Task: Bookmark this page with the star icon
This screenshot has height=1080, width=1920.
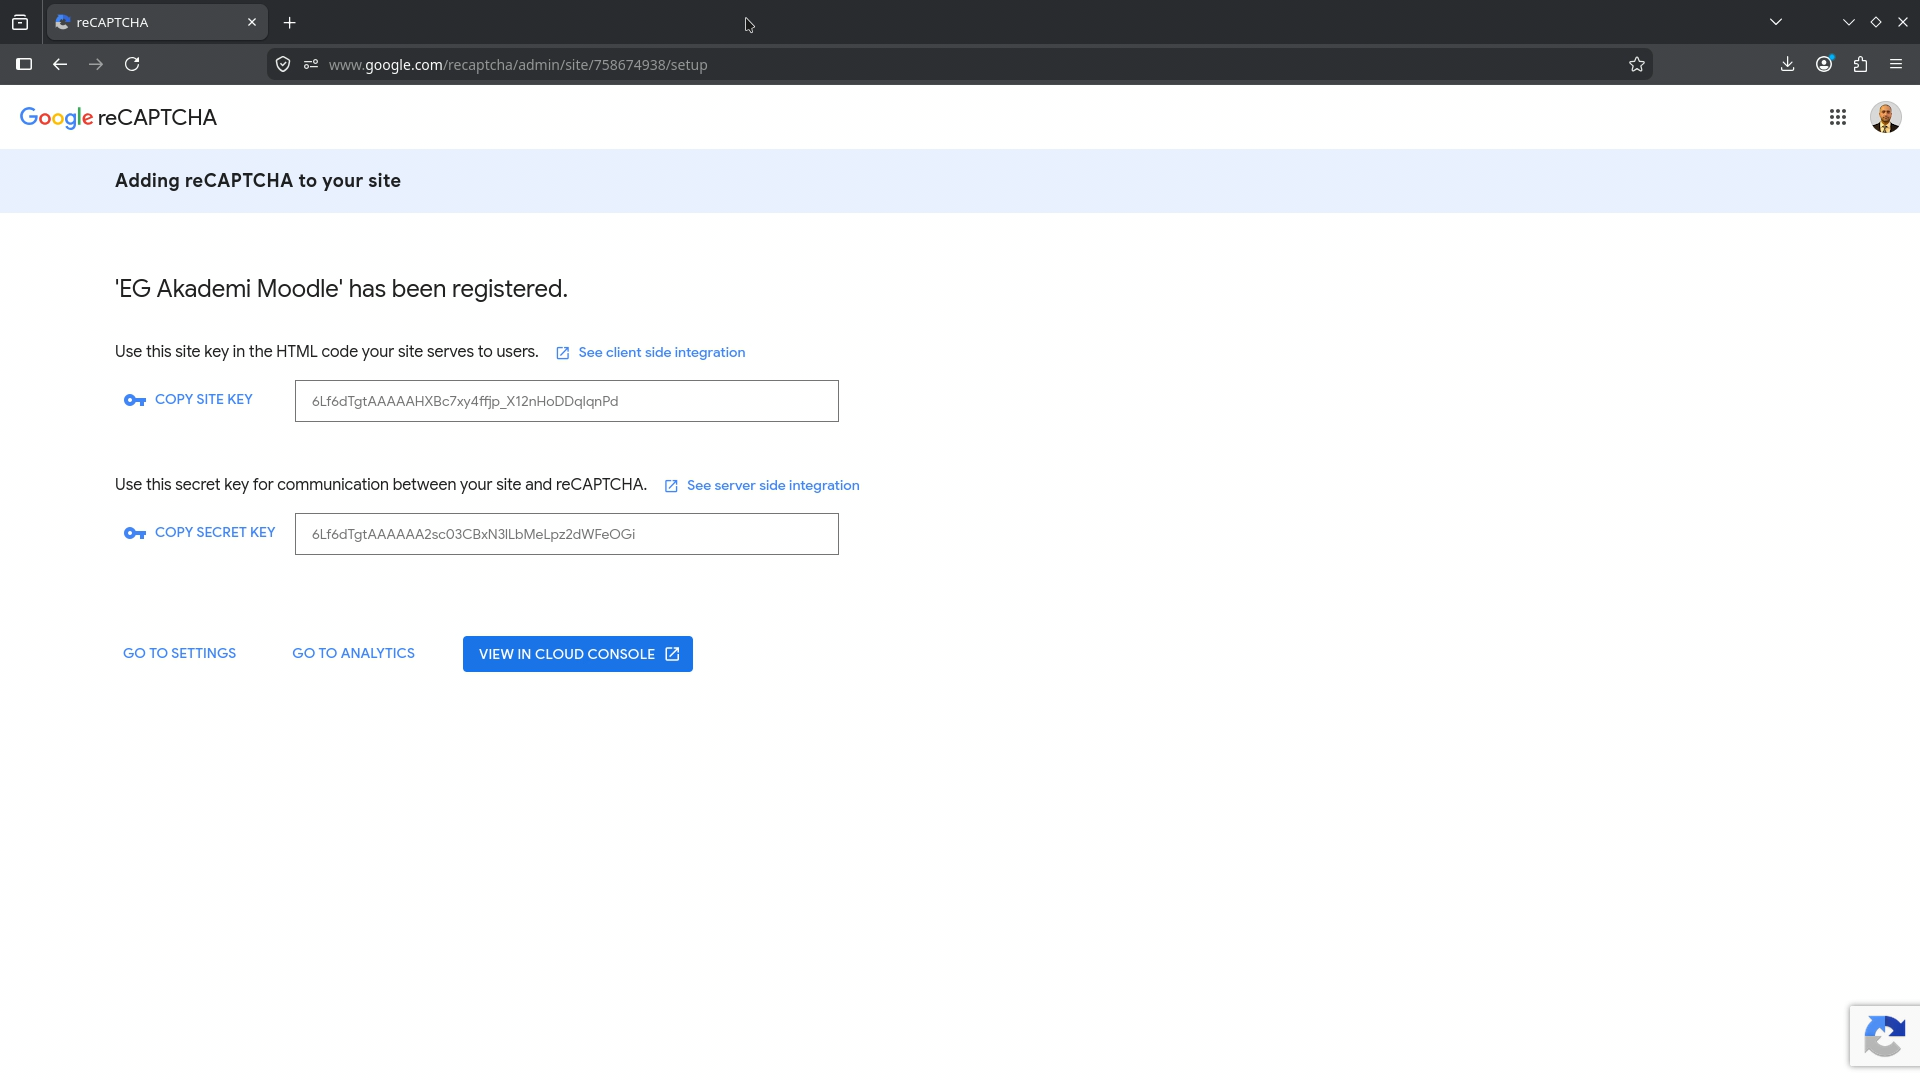Action: coord(1636,65)
